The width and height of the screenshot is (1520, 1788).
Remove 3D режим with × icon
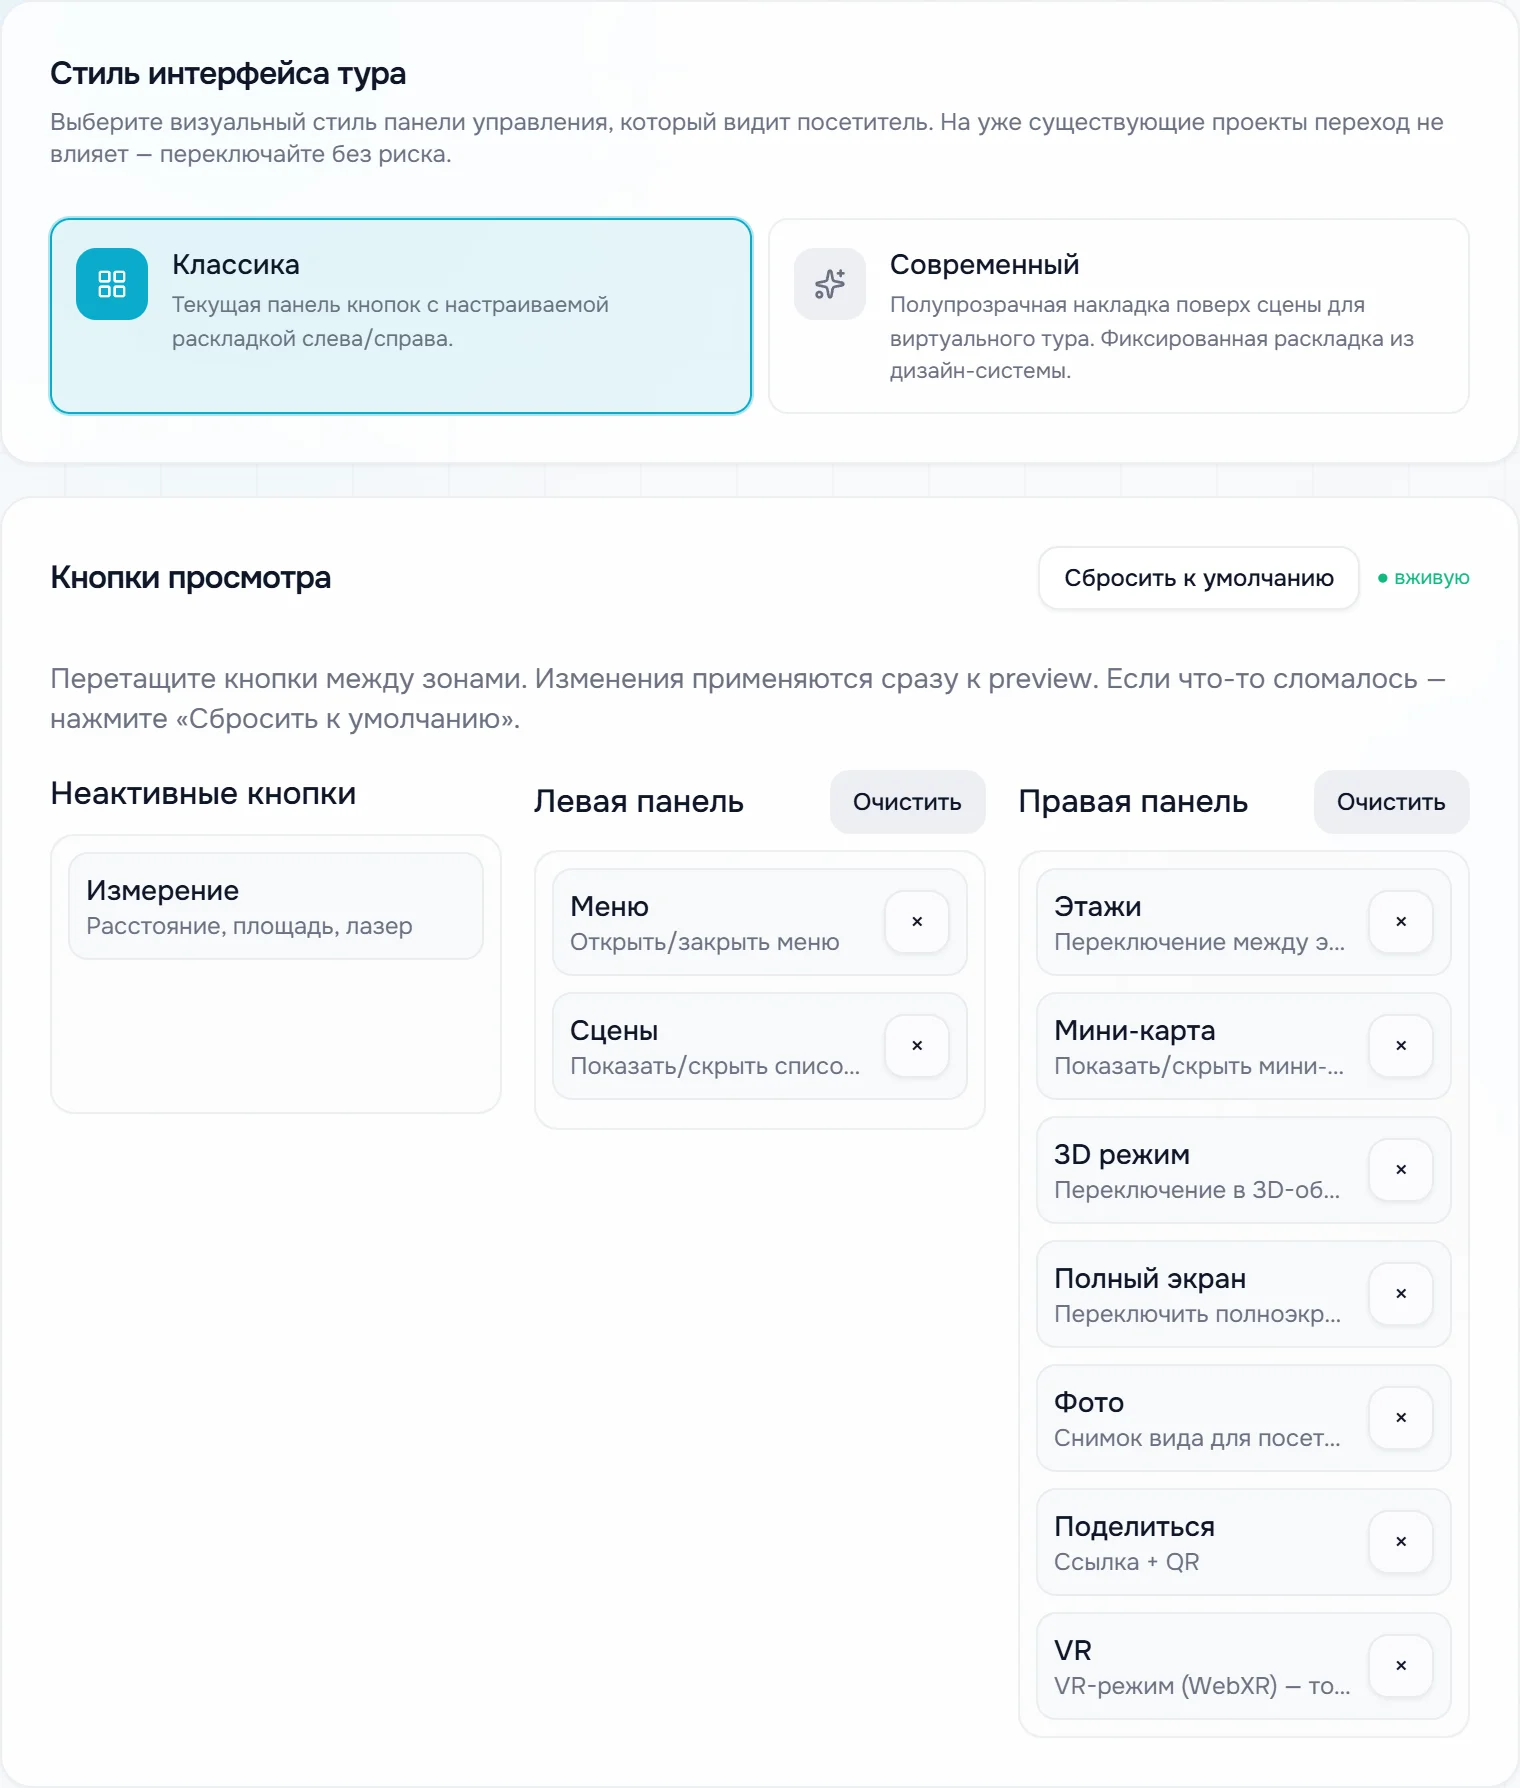[x=1401, y=1170]
